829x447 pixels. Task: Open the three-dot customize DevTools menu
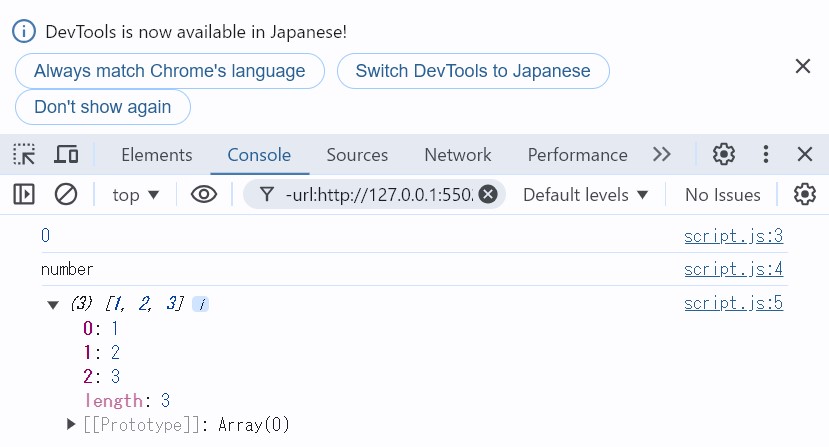(x=766, y=154)
